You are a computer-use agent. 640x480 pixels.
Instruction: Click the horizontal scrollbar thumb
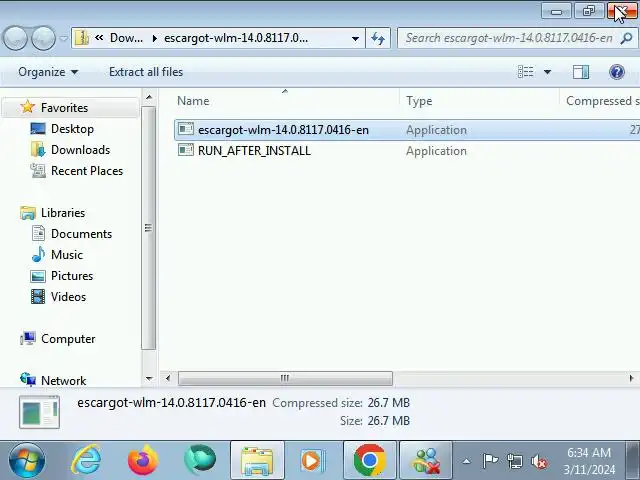[285, 378]
